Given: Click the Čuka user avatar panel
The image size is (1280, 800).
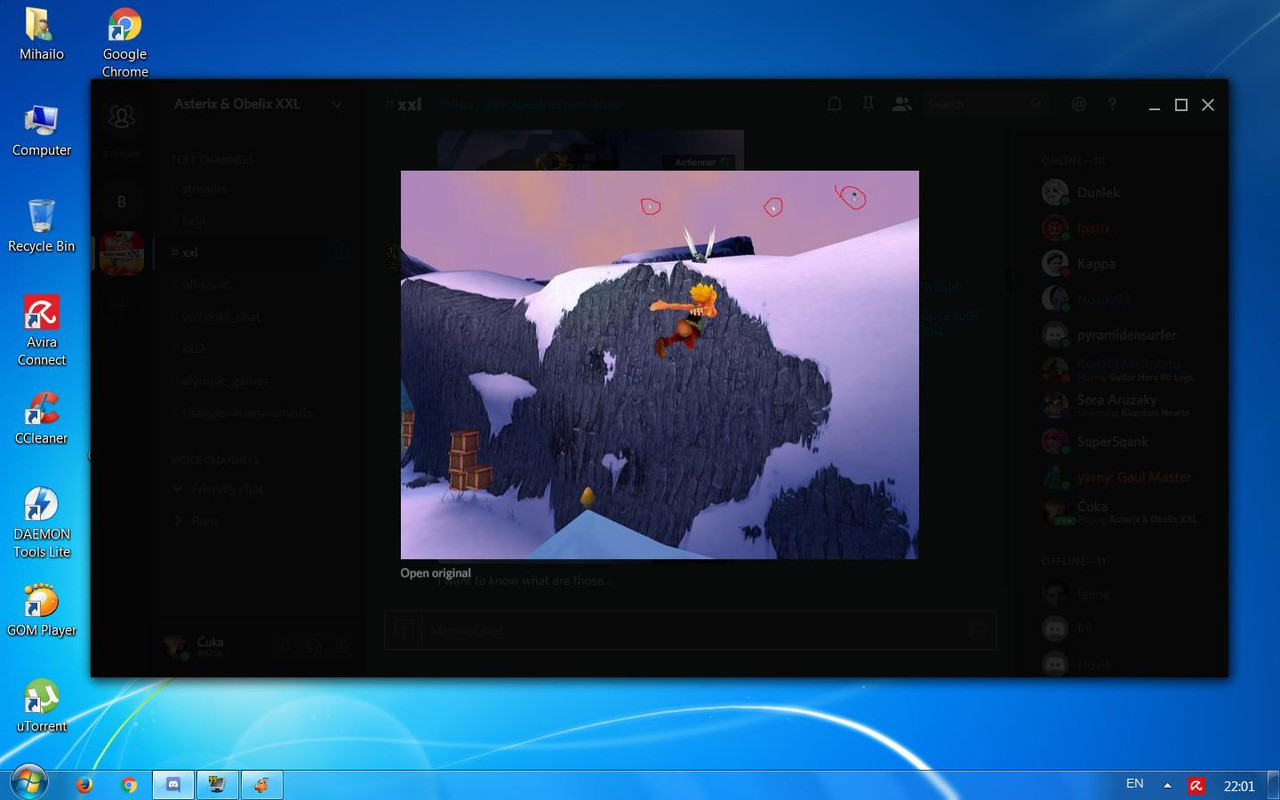Looking at the screenshot, I should click(x=176, y=646).
